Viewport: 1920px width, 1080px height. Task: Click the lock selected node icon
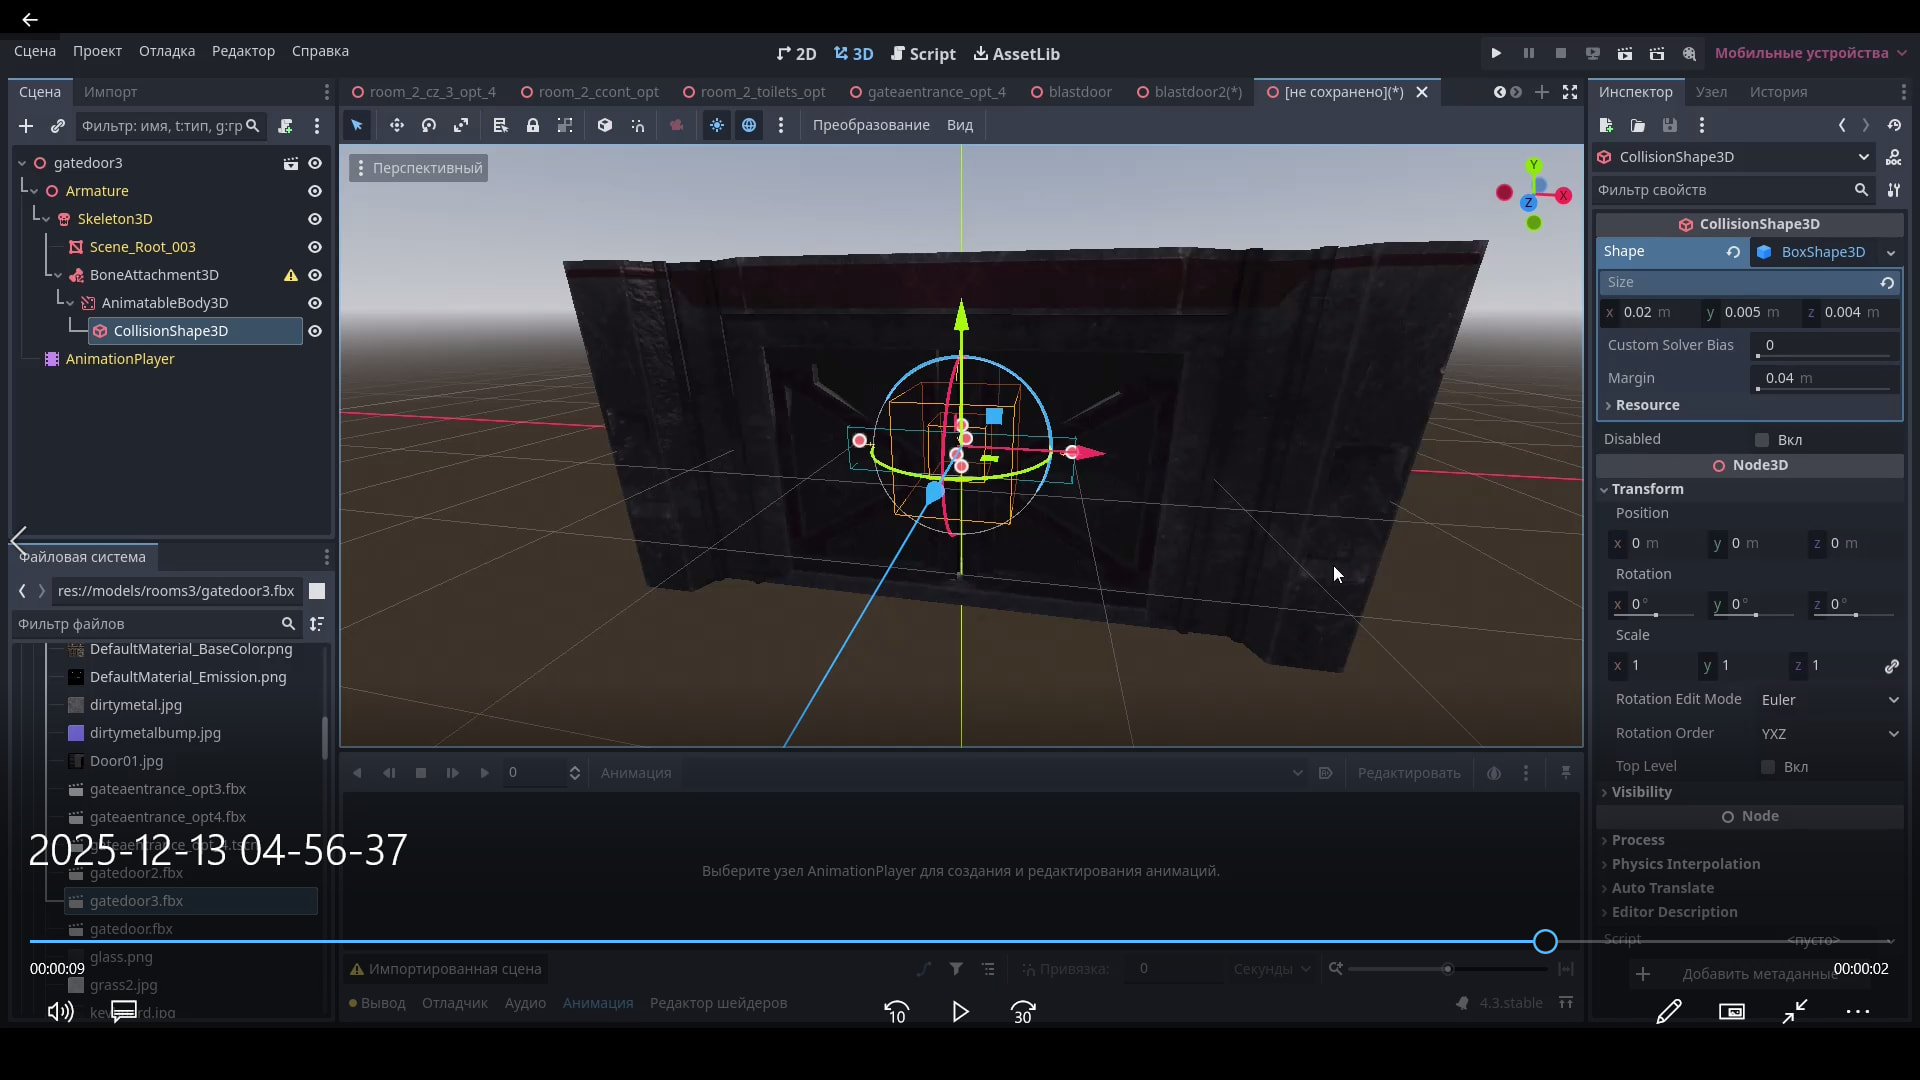(533, 125)
